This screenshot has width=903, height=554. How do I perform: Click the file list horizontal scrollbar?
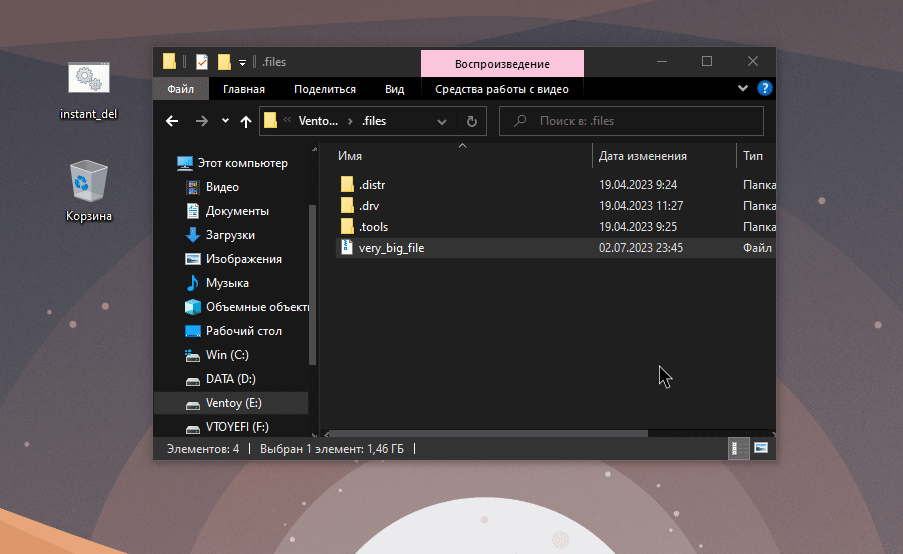click(488, 434)
